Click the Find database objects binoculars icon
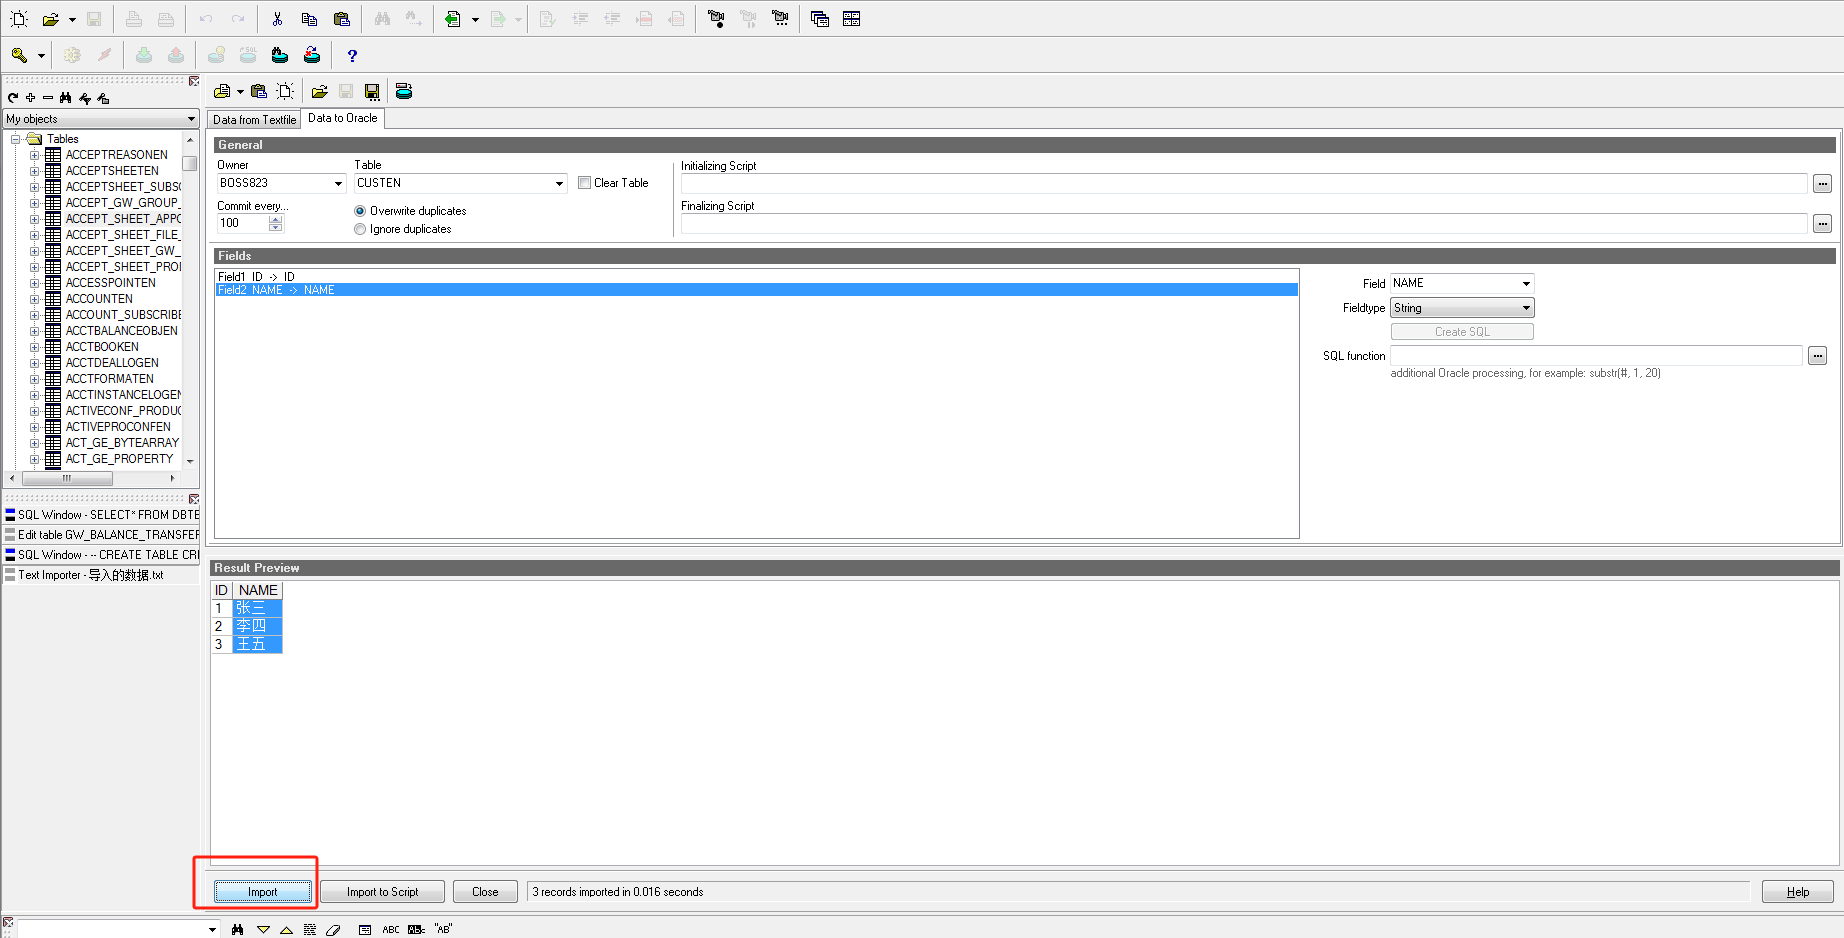The height and width of the screenshot is (938, 1844). (x=280, y=55)
